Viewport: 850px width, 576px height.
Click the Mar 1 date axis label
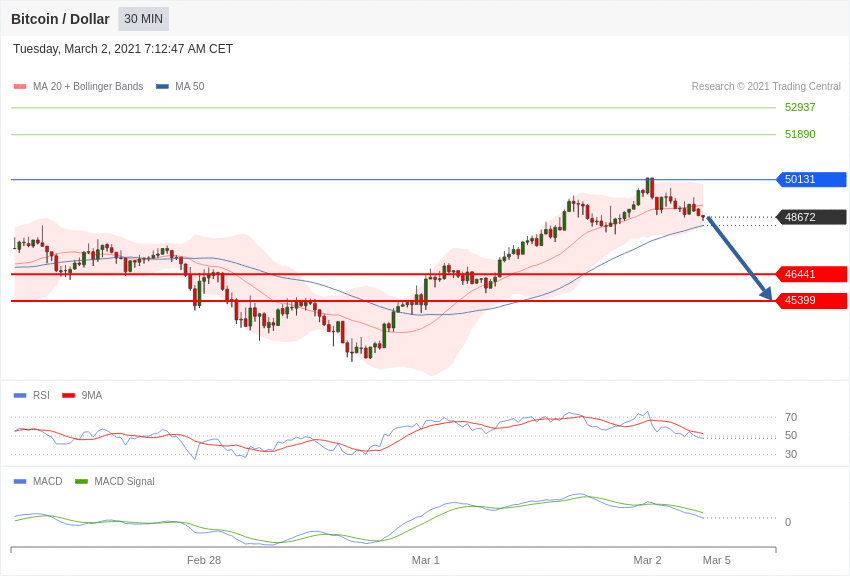tap(426, 560)
